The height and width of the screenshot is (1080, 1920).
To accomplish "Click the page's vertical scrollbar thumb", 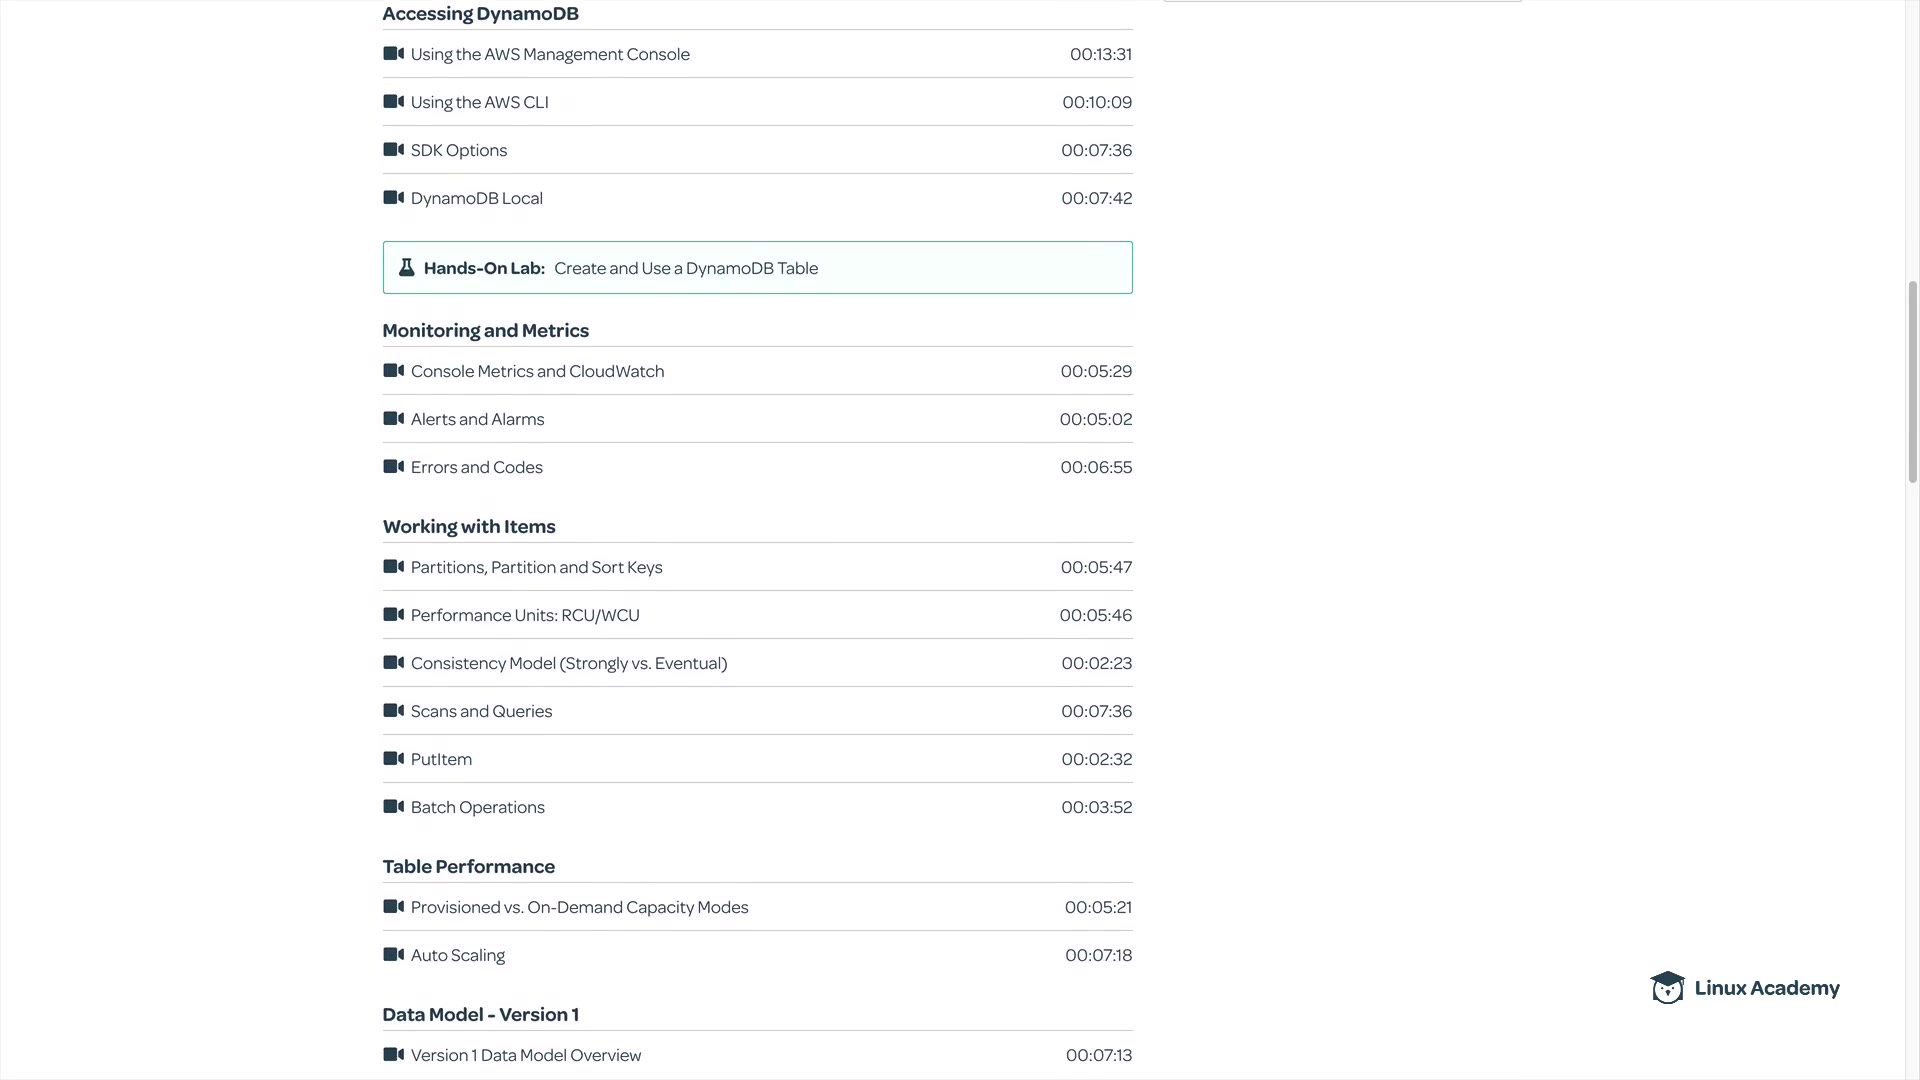I will click(1912, 382).
